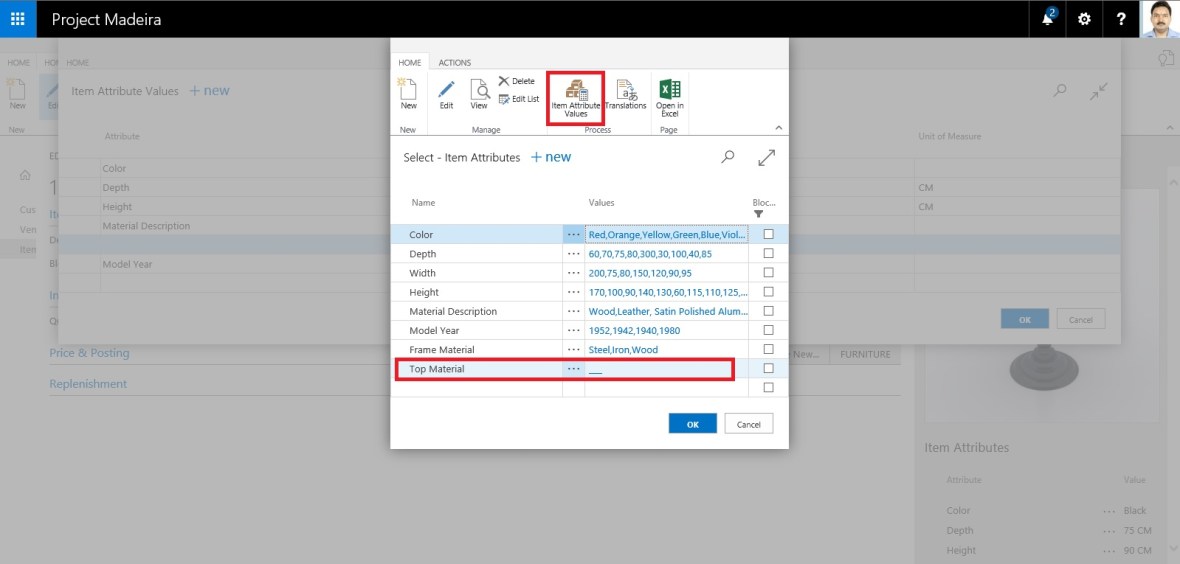The height and width of the screenshot is (564, 1180).
Task: Click the New icon in the dialog ribbon
Action: click(x=408, y=91)
